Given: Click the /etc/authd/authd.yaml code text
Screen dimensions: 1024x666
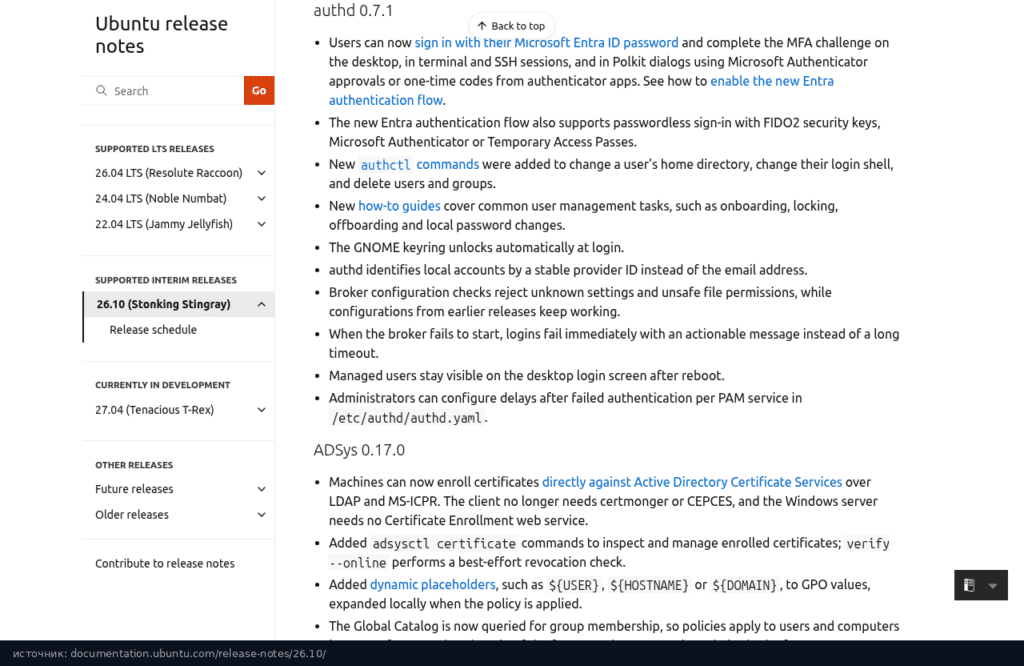Looking at the screenshot, I should click(407, 418).
